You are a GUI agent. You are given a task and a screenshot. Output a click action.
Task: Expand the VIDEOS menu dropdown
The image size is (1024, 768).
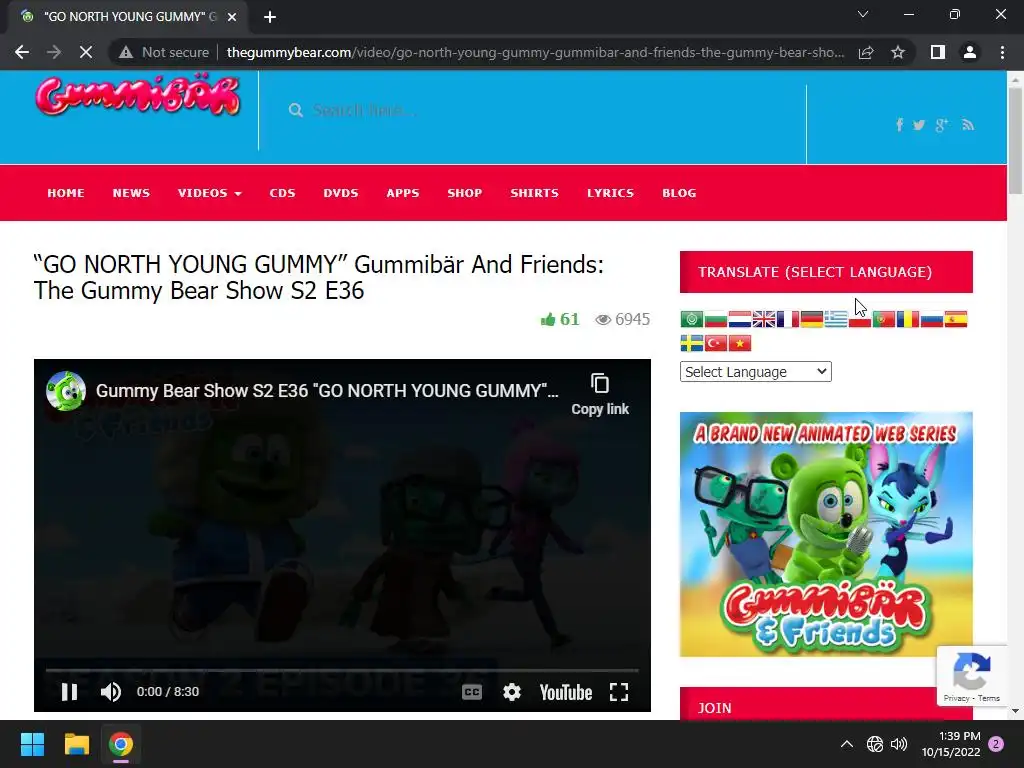[x=209, y=193]
